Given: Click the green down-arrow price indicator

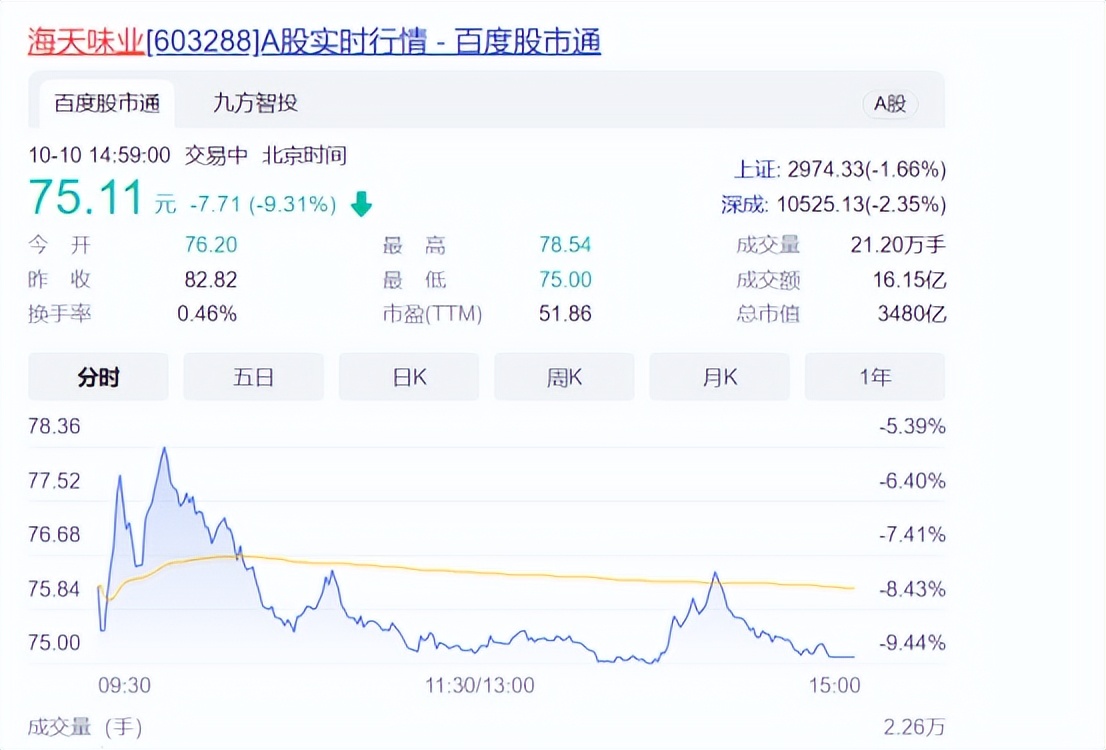Looking at the screenshot, I should (x=362, y=204).
